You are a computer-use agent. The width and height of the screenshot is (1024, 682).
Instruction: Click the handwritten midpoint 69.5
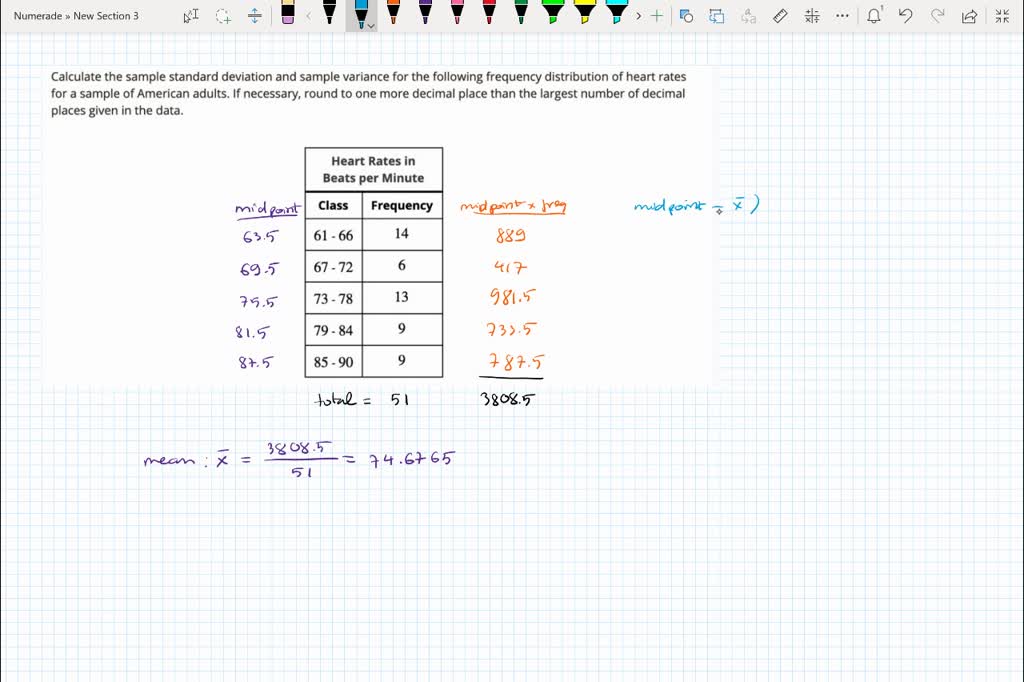pyautogui.click(x=259, y=268)
